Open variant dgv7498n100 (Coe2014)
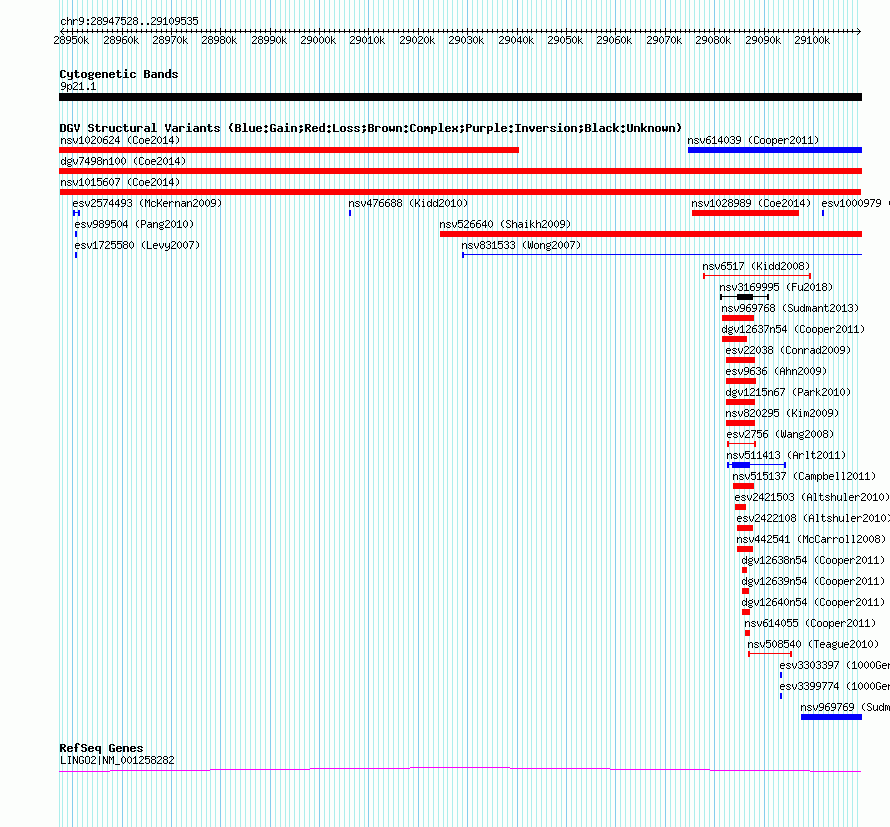Screen dimensions: 890x827 [x=123, y=161]
